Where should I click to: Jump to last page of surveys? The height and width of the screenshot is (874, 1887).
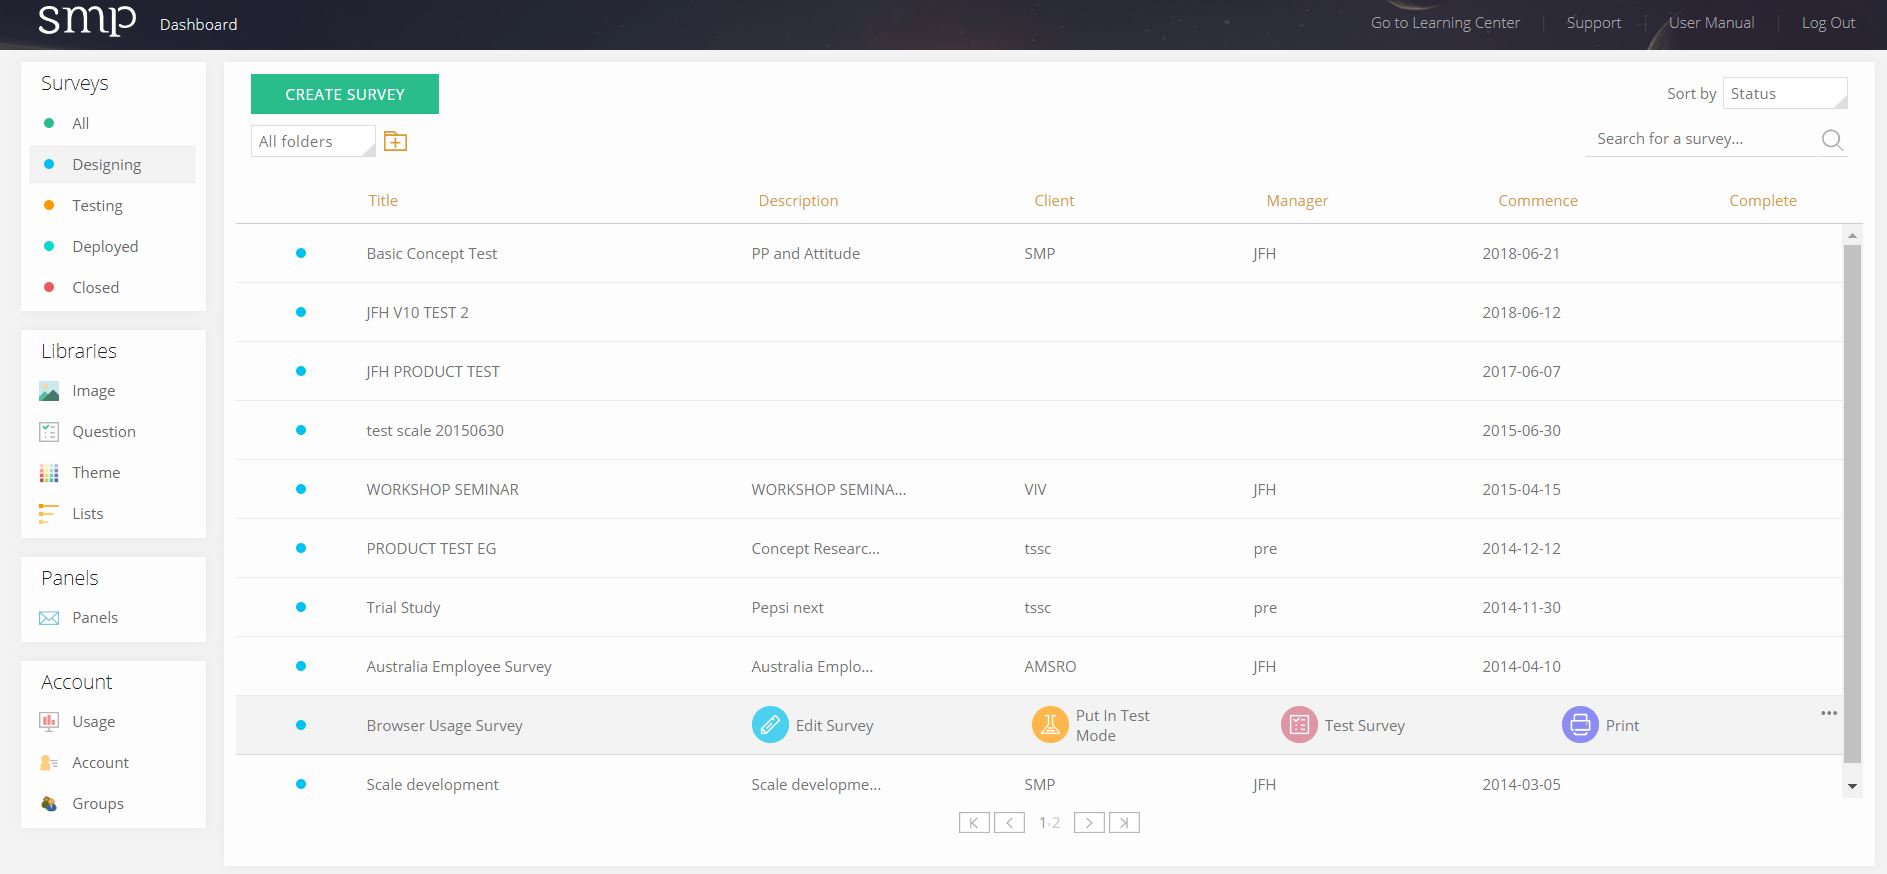(x=1124, y=823)
